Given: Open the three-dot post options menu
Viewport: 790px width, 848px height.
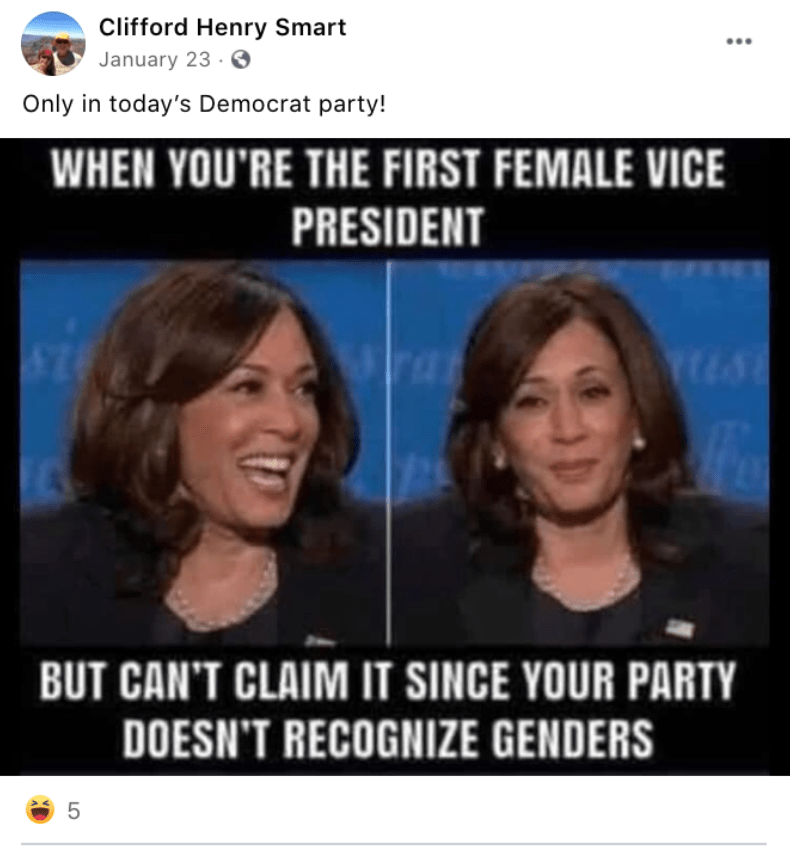Looking at the screenshot, I should [739, 41].
